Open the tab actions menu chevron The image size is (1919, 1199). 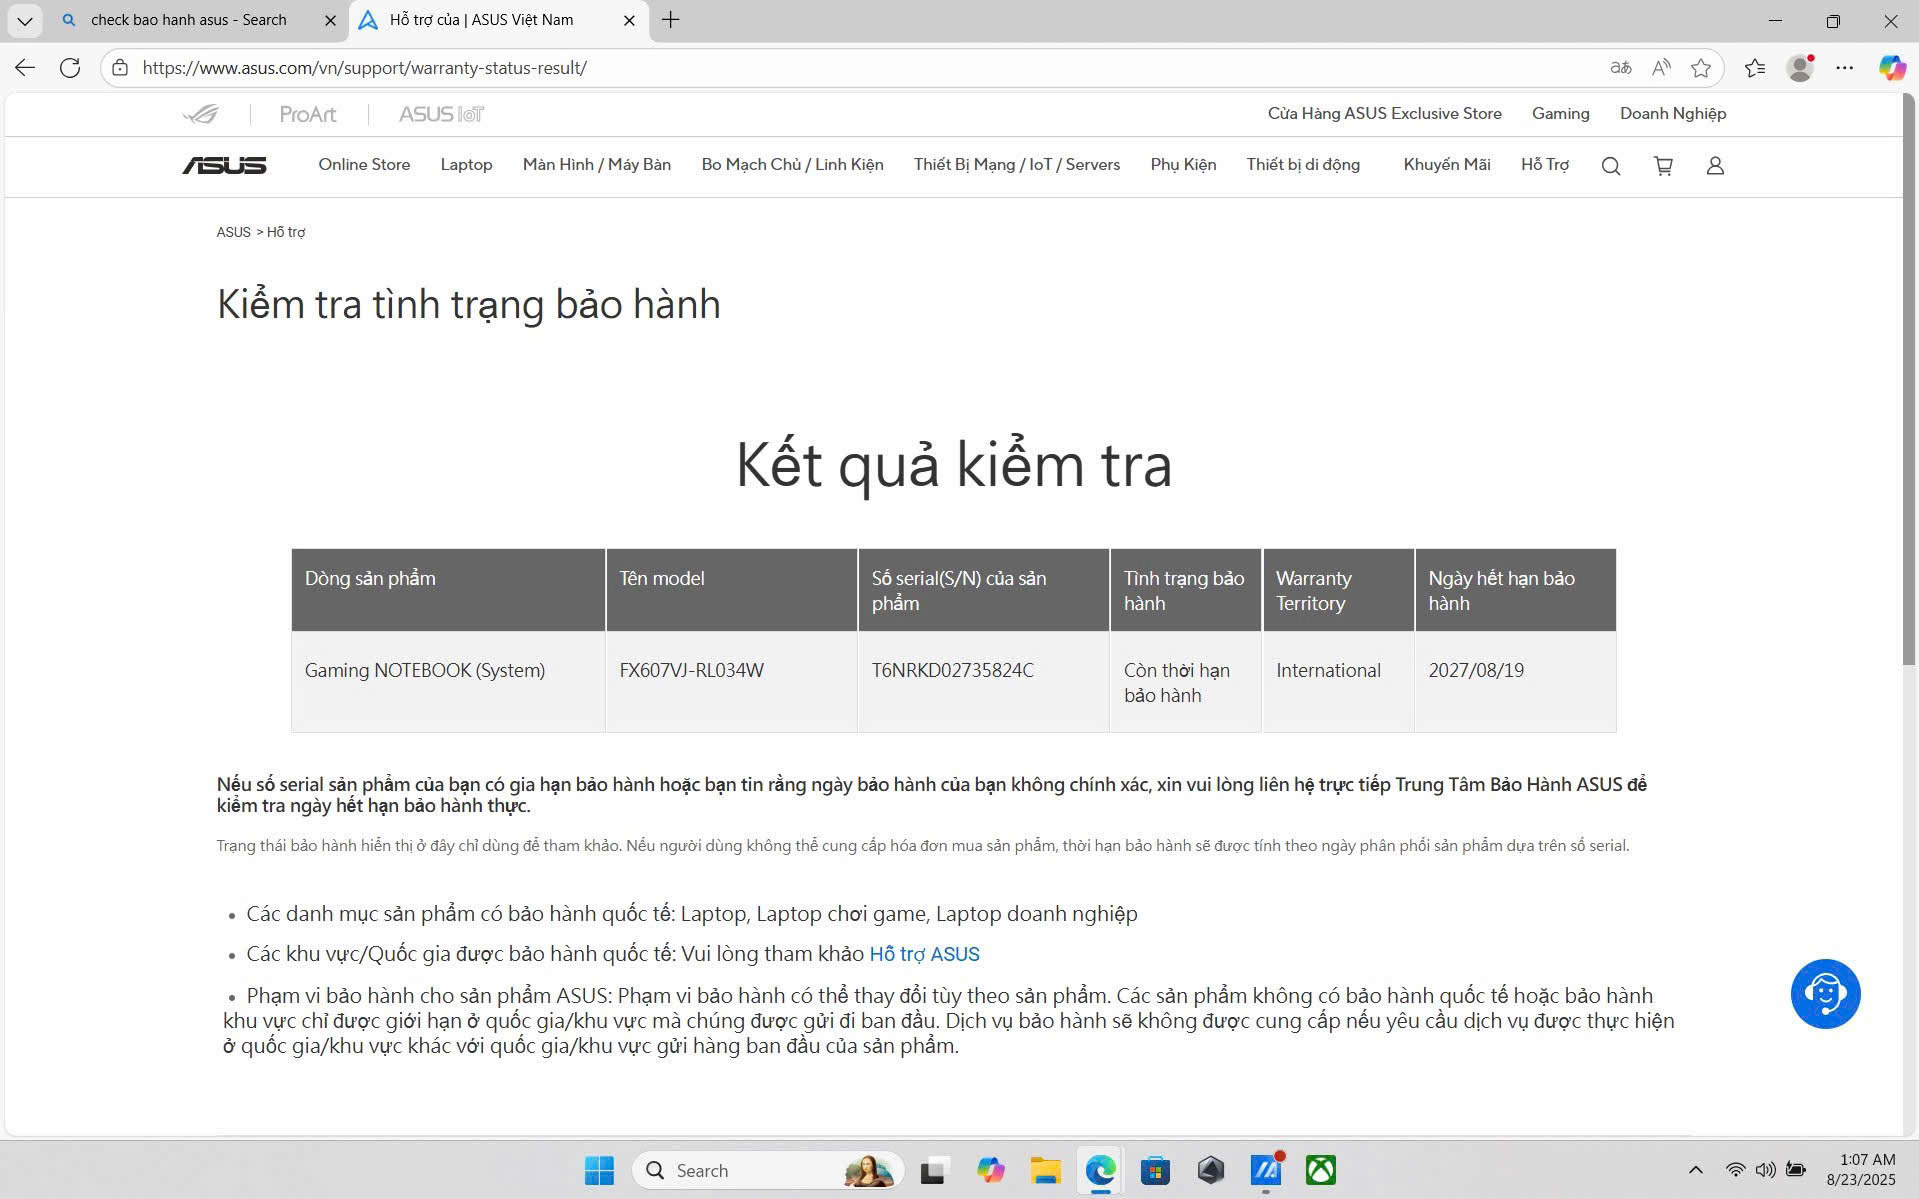(x=24, y=20)
